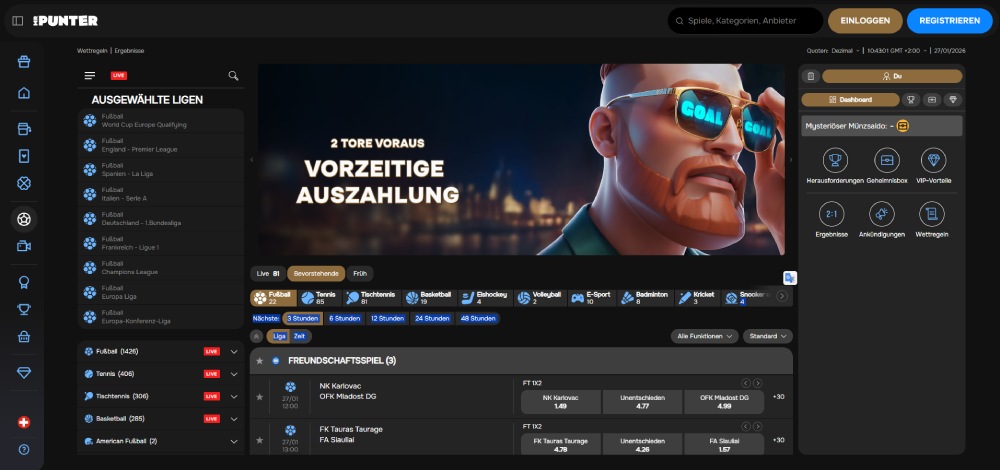1000x470 pixels.
Task: Click the EINLOGGEN button
Action: [865, 21]
